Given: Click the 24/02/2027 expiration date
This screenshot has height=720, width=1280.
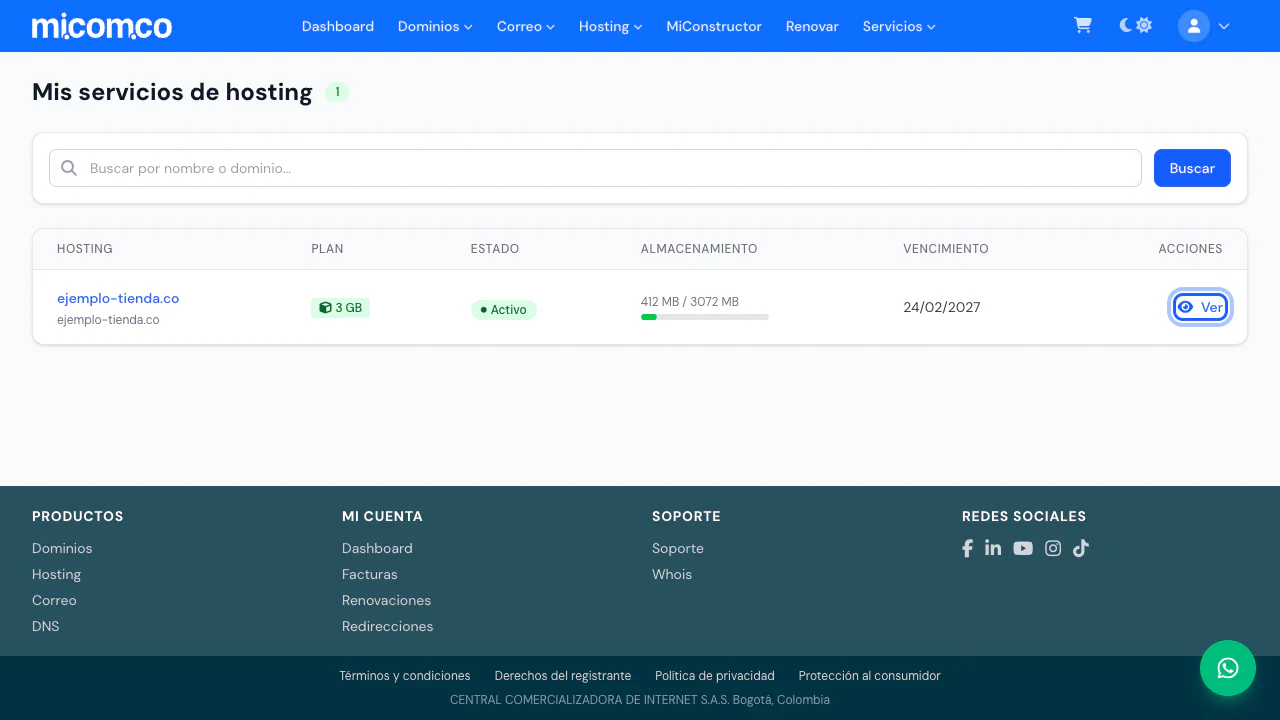Looking at the screenshot, I should (942, 307).
